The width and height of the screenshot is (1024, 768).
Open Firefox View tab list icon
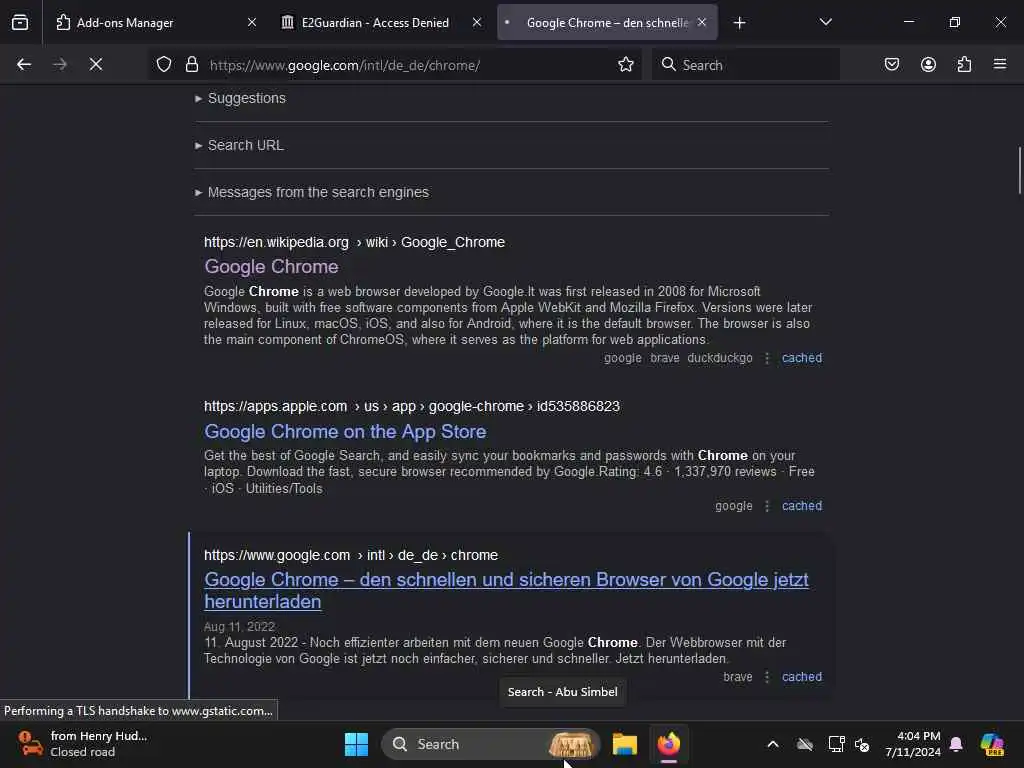coord(20,23)
